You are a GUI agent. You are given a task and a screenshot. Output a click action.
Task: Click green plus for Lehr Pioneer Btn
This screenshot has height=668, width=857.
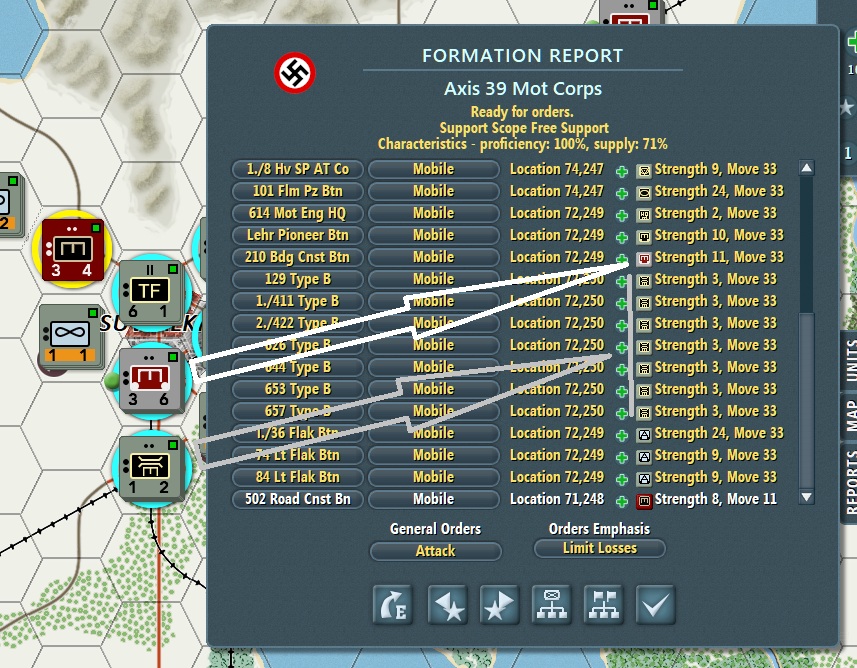point(621,237)
